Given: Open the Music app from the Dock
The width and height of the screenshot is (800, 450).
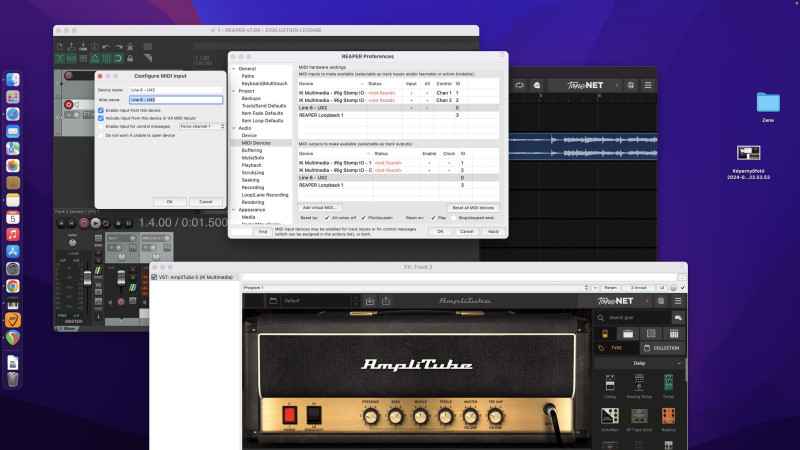Looking at the screenshot, I should 13,234.
